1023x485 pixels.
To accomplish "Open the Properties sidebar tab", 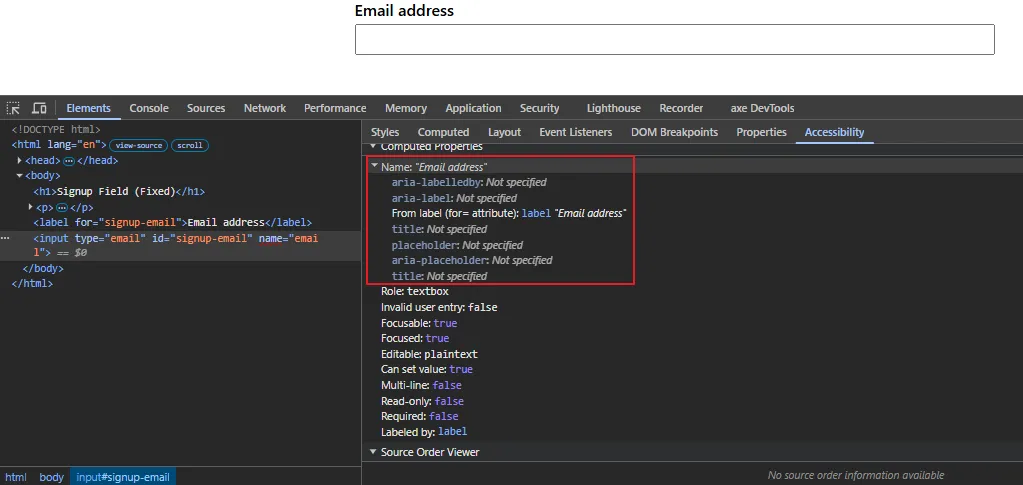I will (761, 133).
